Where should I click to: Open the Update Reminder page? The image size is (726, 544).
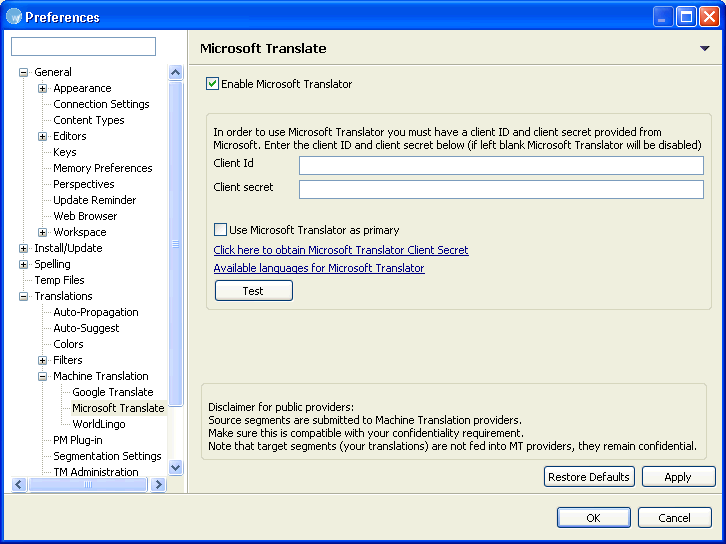click(x=94, y=200)
